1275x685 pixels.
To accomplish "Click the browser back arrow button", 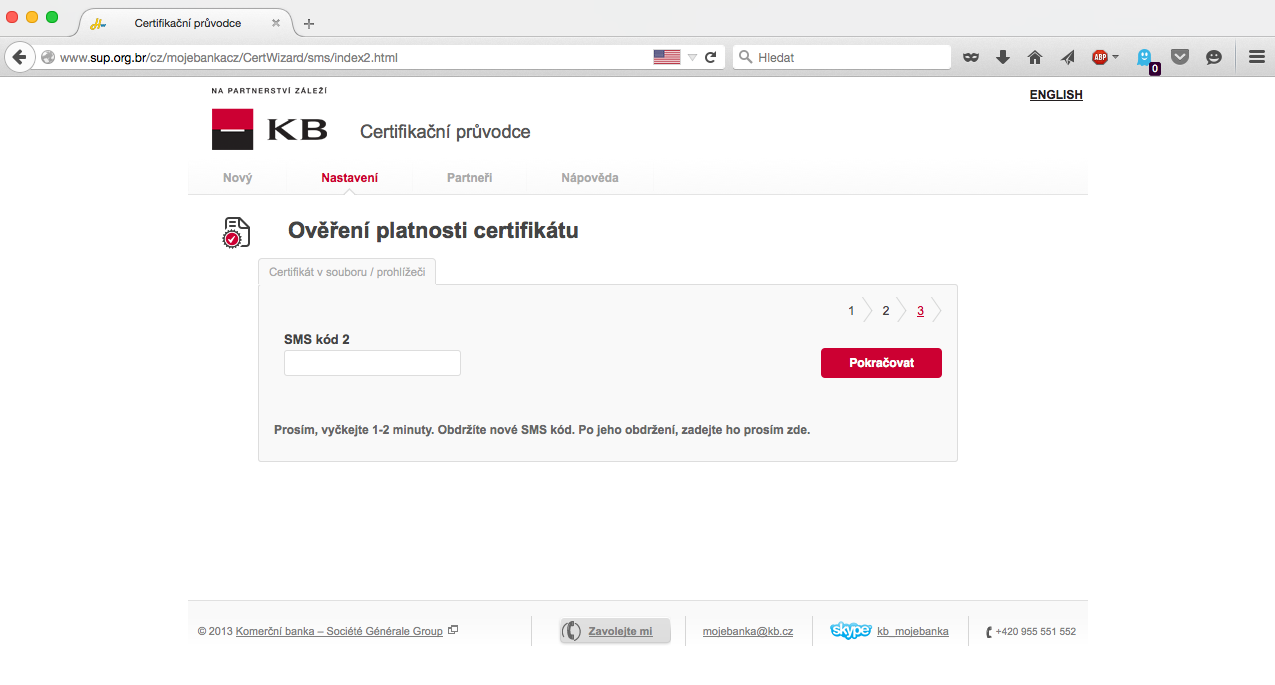I will [x=19, y=57].
